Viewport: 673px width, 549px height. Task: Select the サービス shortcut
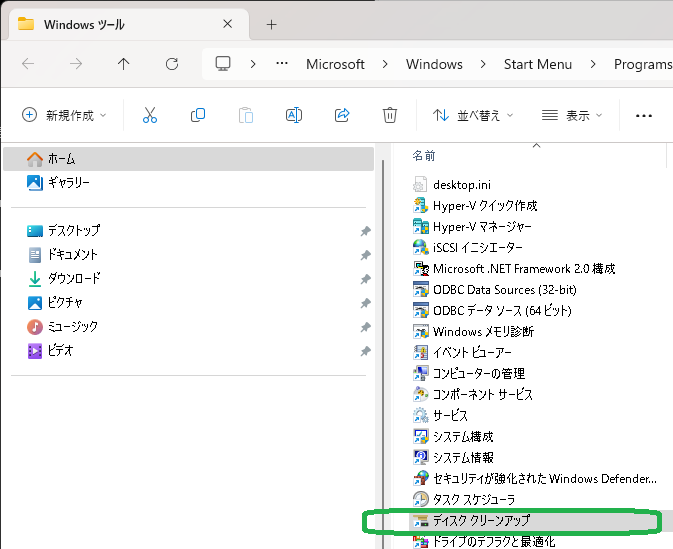tap(440, 416)
